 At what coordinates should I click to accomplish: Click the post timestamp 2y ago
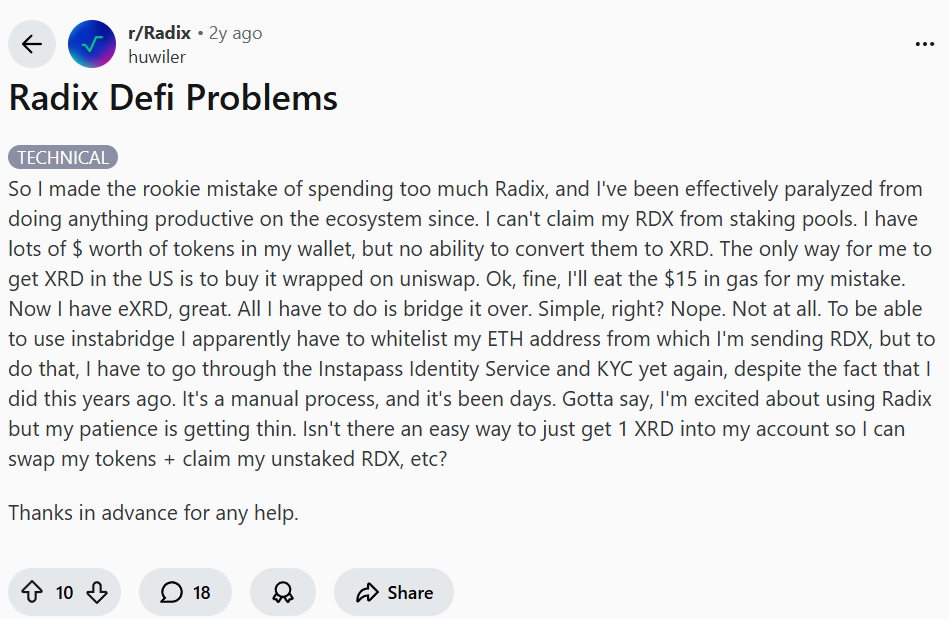click(236, 33)
